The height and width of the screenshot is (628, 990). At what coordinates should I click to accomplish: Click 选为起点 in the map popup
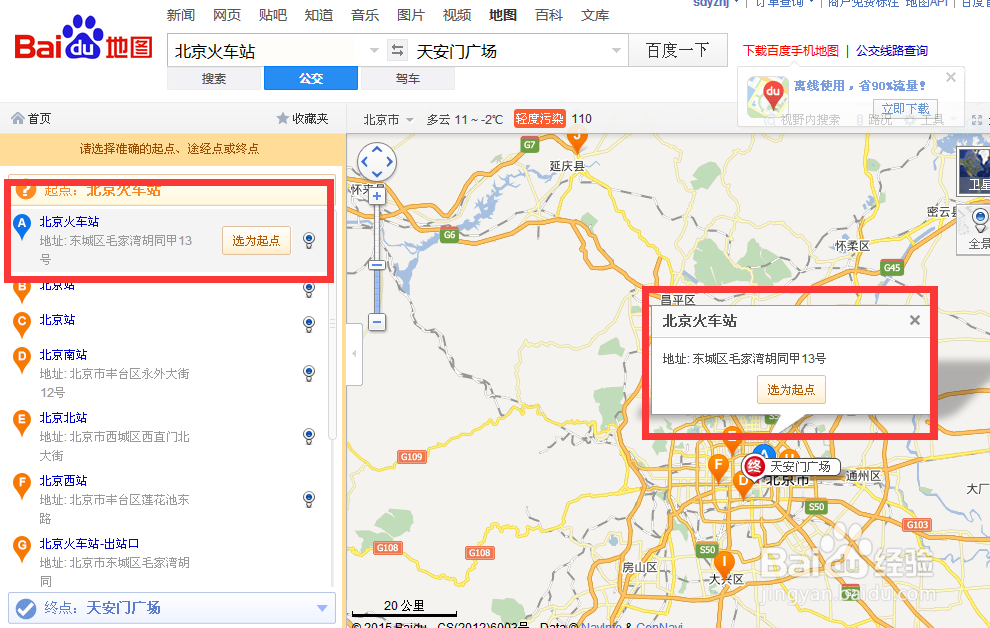click(x=791, y=389)
